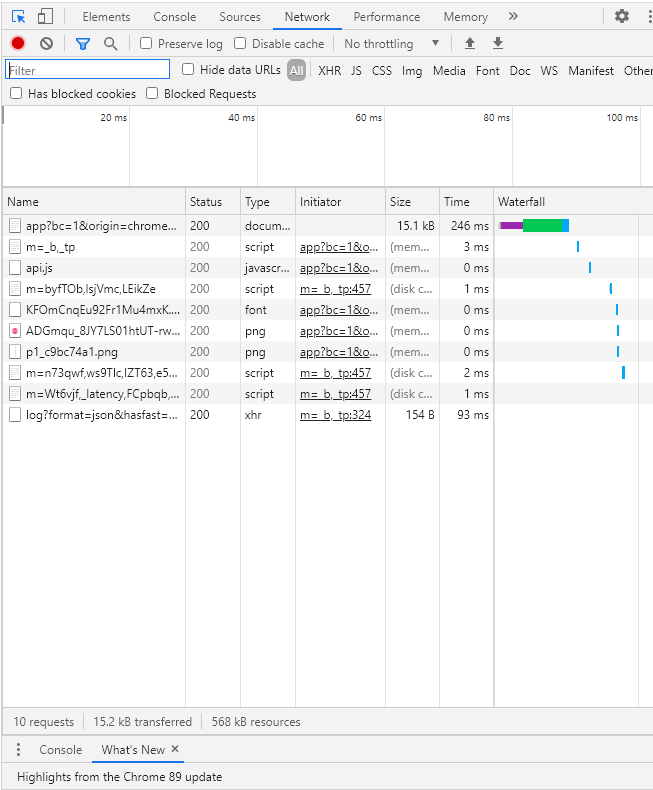Close the What's New drawer tab
The image size is (653, 790).
point(175,749)
